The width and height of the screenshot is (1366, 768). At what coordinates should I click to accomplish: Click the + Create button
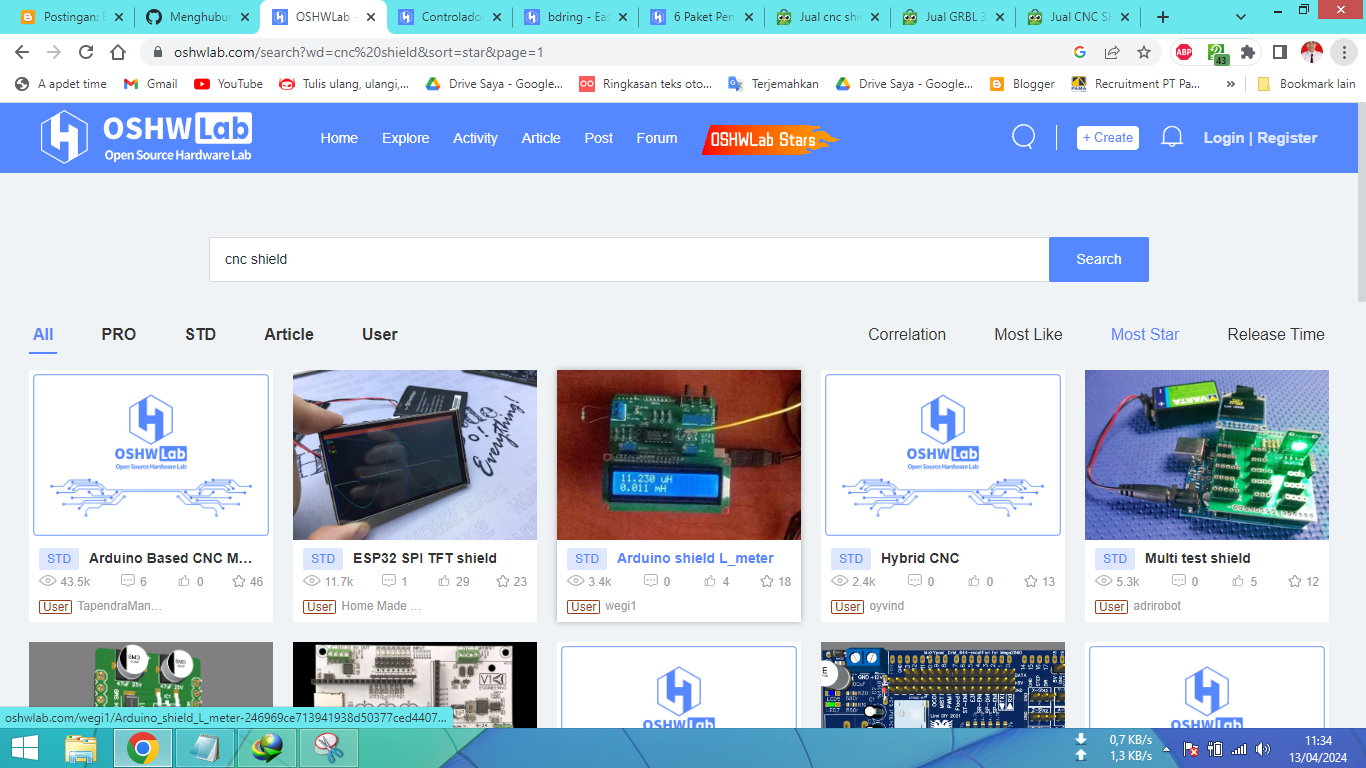[x=1107, y=137]
